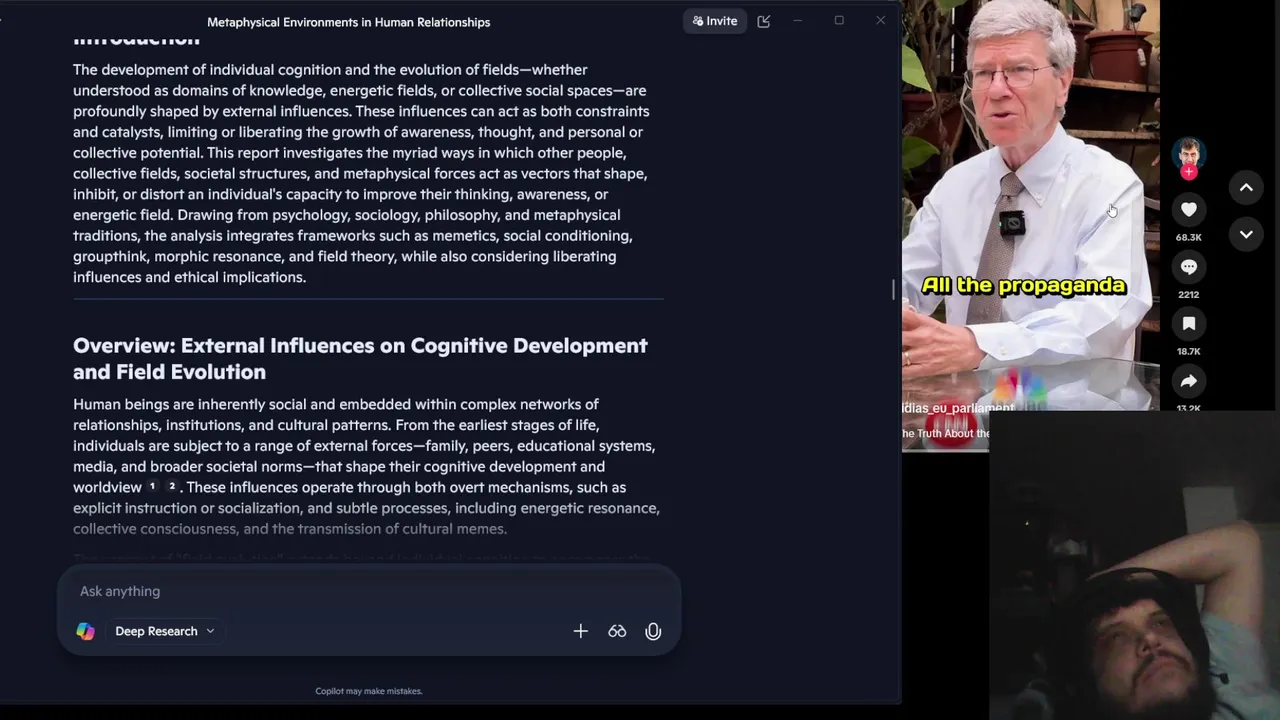
Task: Click the 68.3K likes count
Action: click(x=1189, y=237)
